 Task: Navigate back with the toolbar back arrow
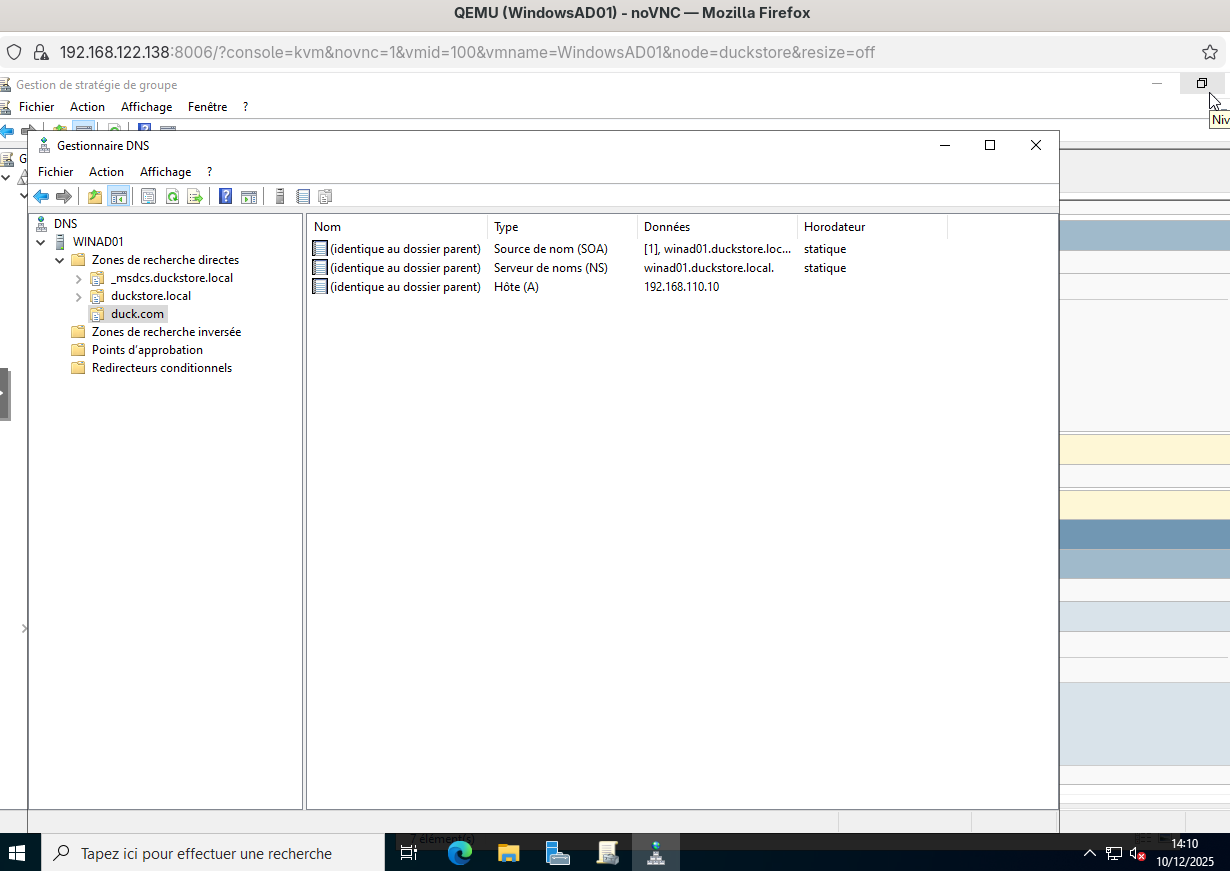(x=41, y=196)
